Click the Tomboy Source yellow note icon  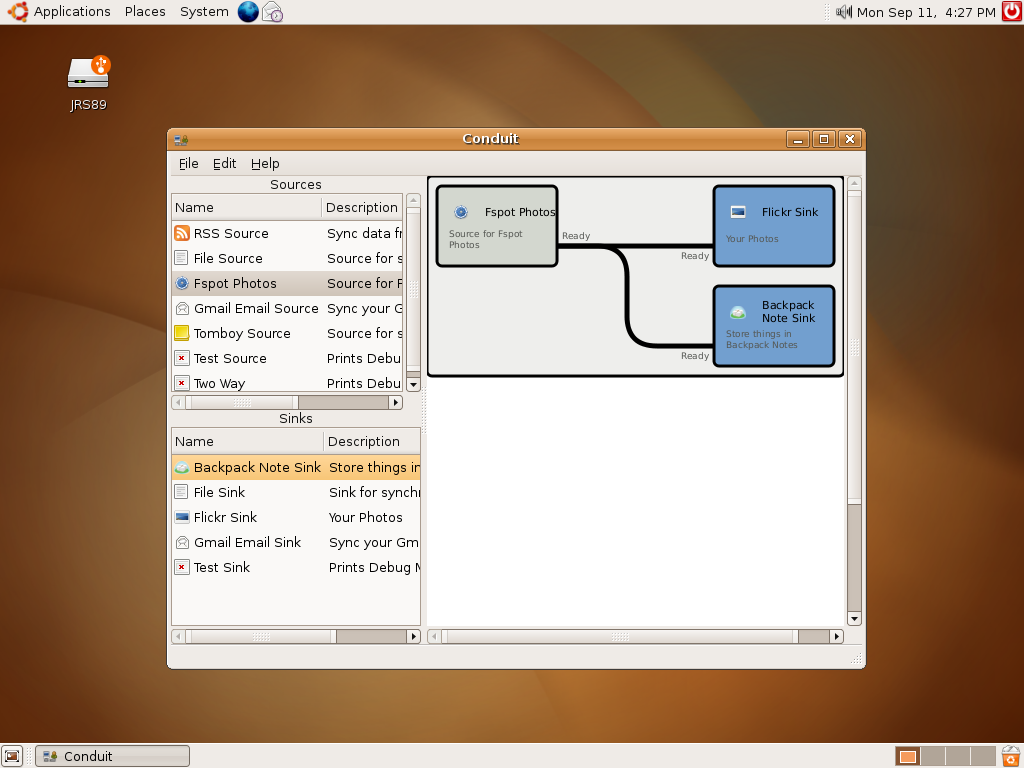(182, 333)
